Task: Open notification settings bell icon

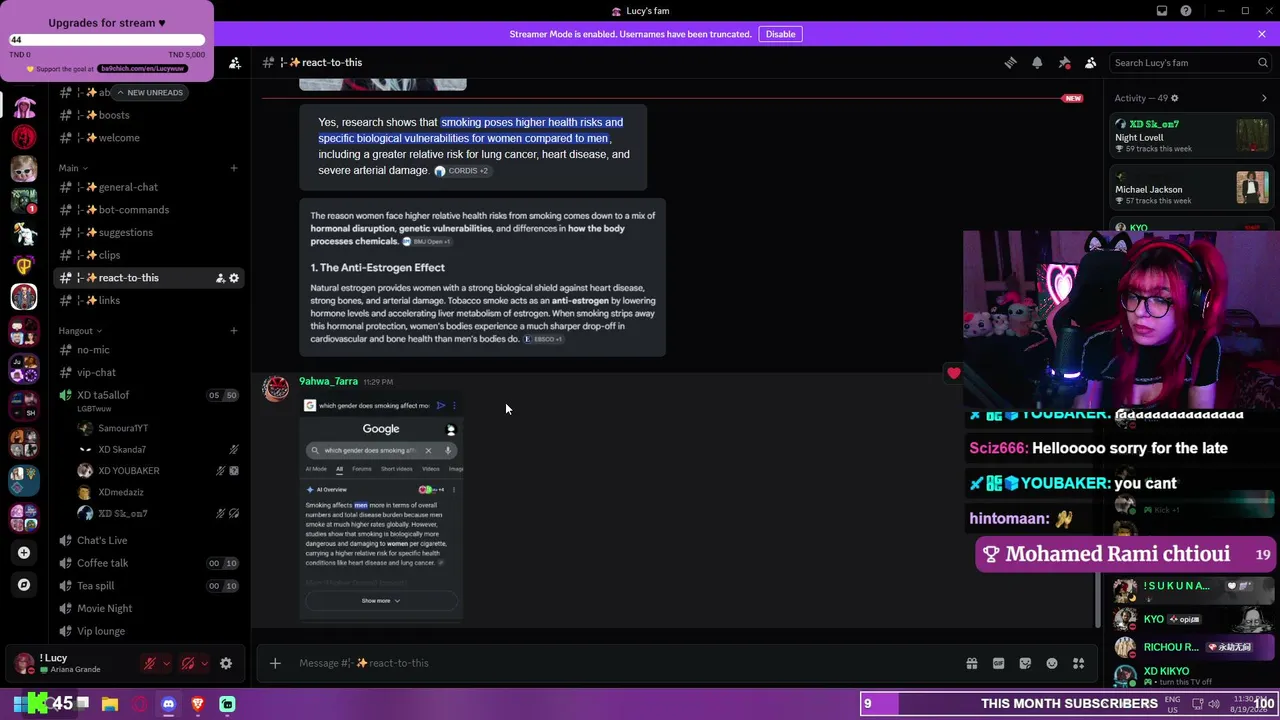Action: tap(1037, 62)
